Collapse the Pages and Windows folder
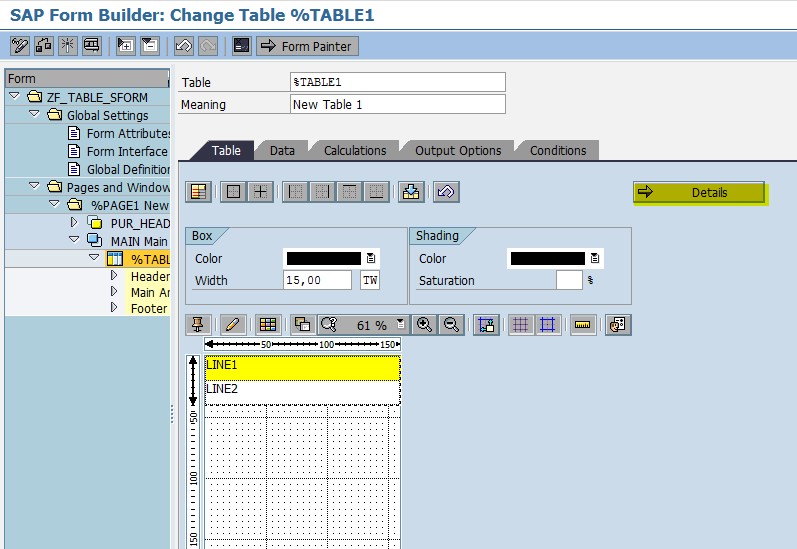The width and height of the screenshot is (797, 549). 34,186
